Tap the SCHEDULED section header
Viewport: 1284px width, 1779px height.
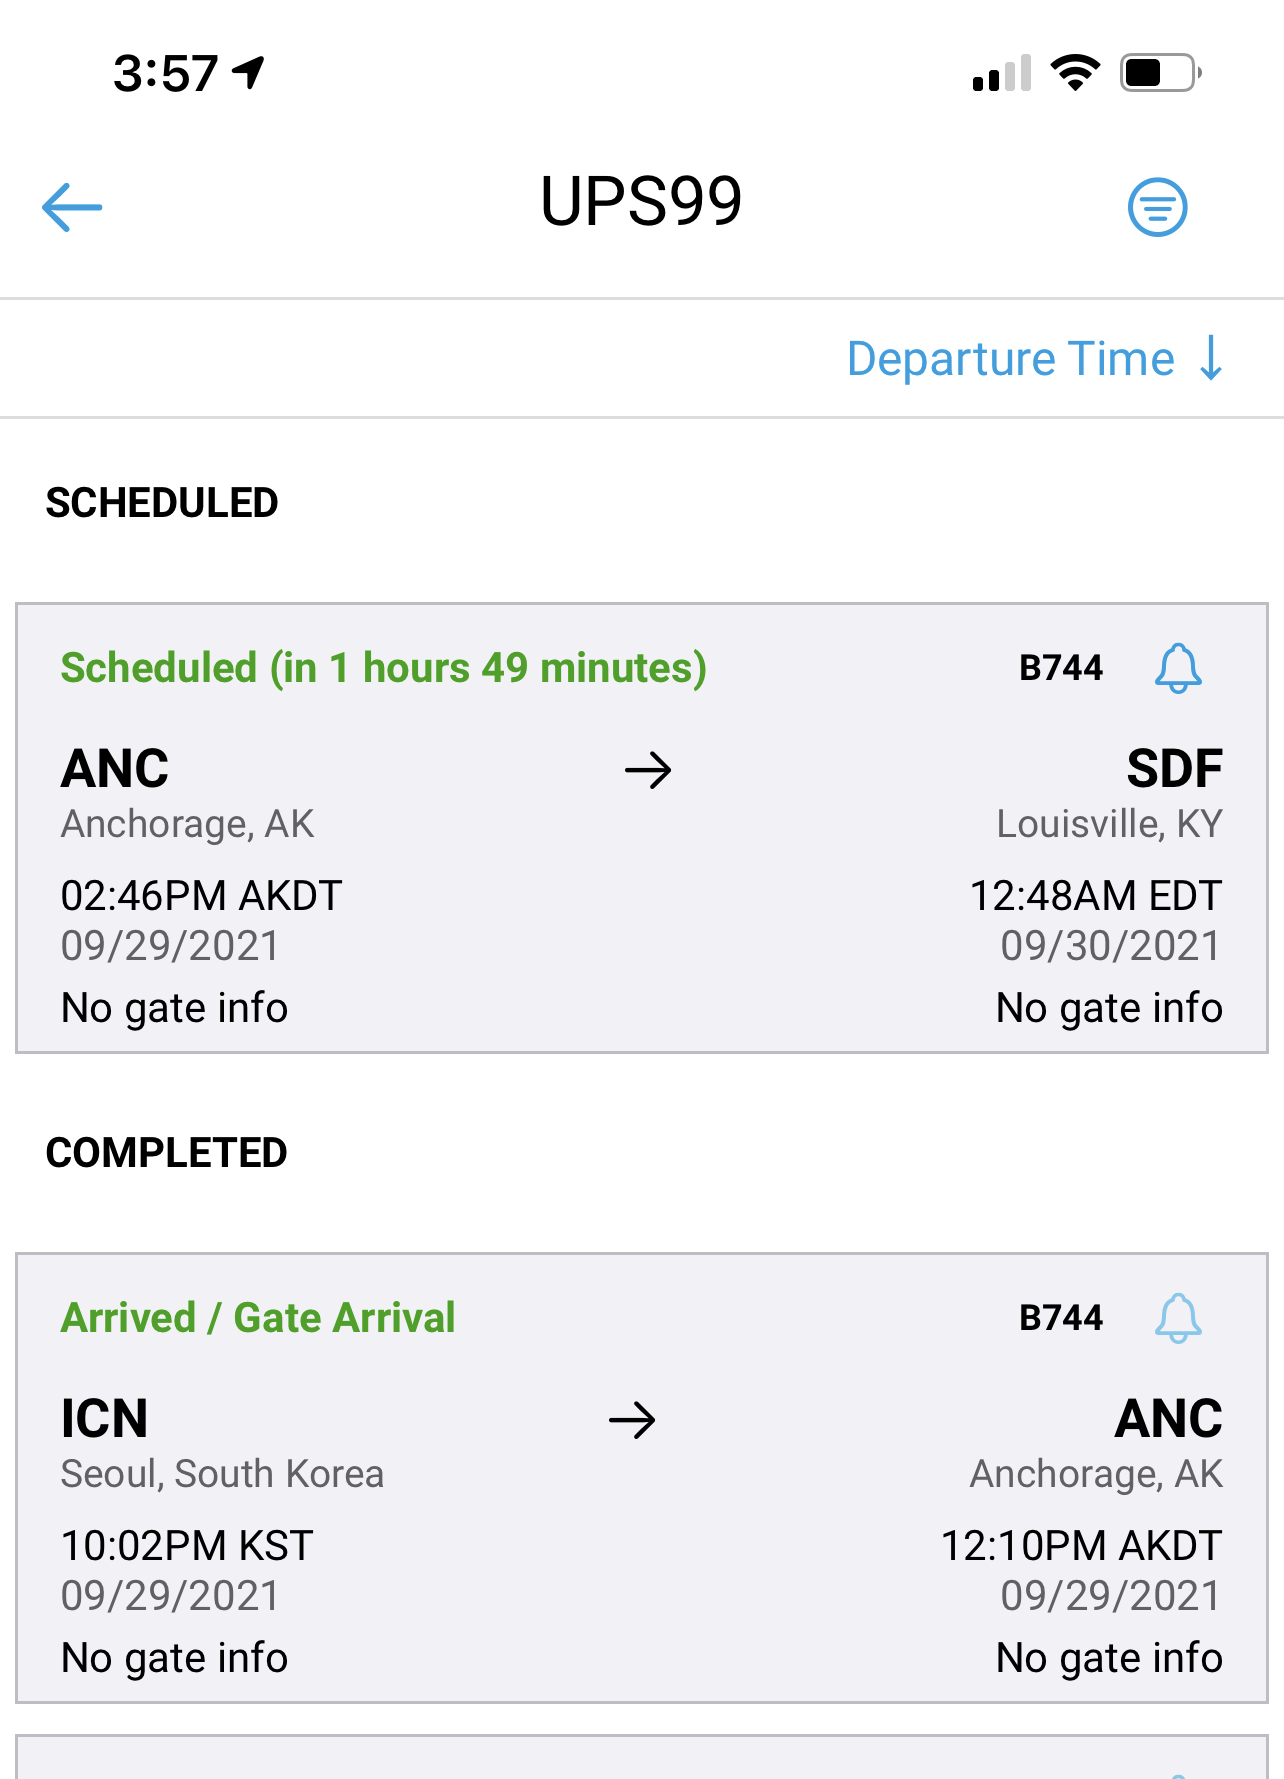point(162,503)
